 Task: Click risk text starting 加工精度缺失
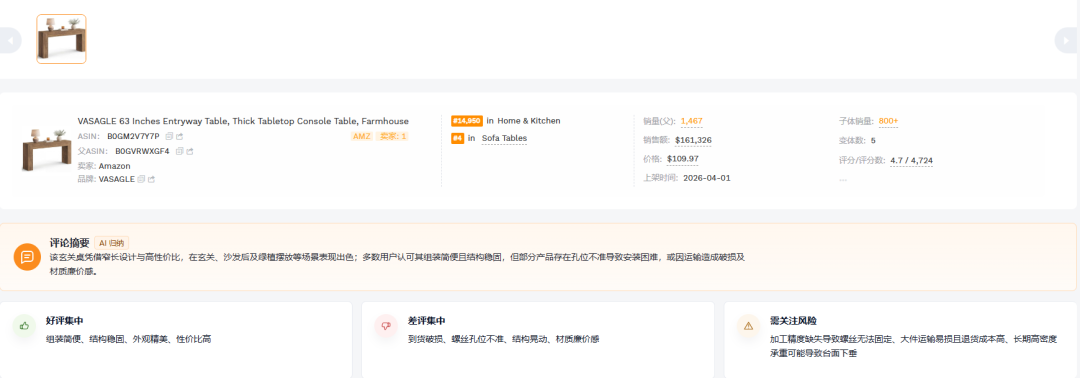914,346
